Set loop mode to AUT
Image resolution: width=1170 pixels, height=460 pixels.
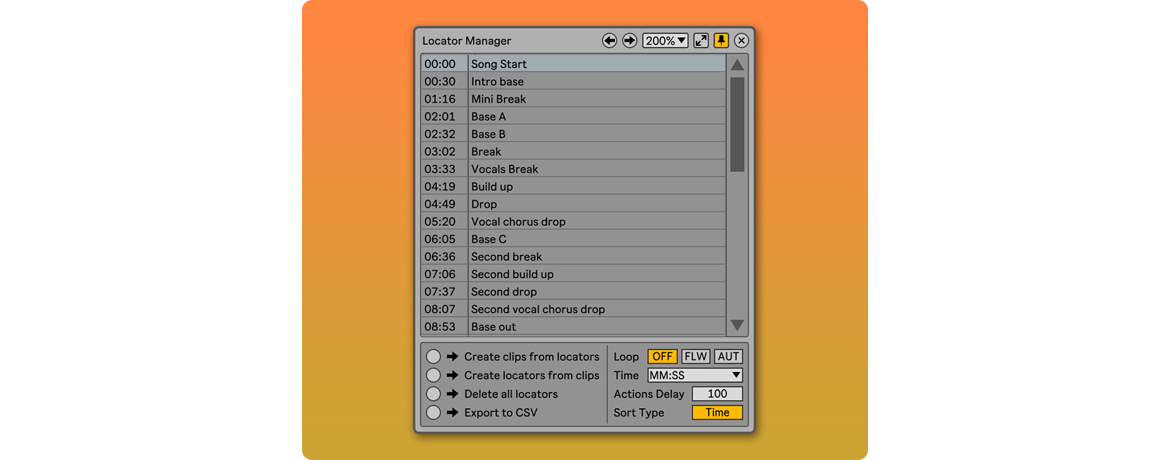[728, 356]
